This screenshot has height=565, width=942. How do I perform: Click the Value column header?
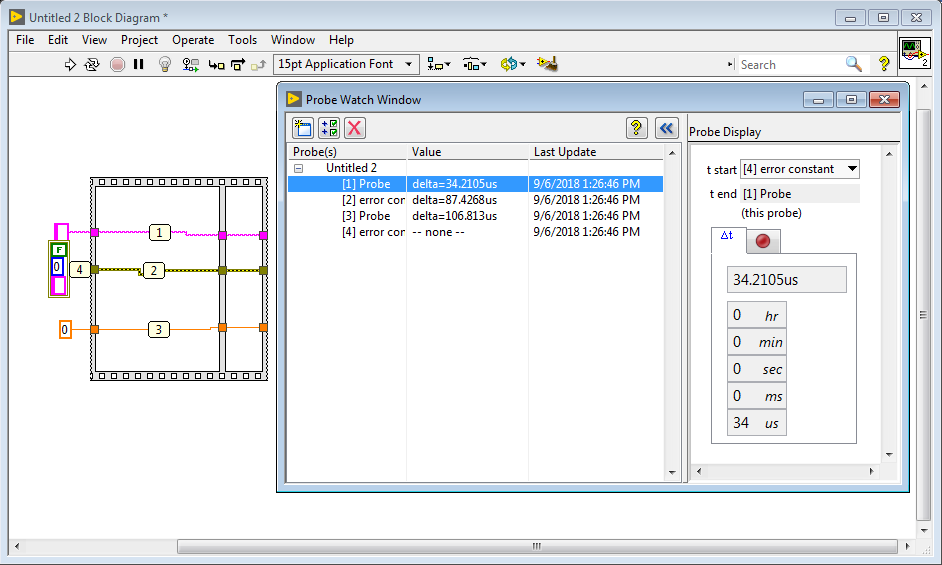(x=467, y=152)
